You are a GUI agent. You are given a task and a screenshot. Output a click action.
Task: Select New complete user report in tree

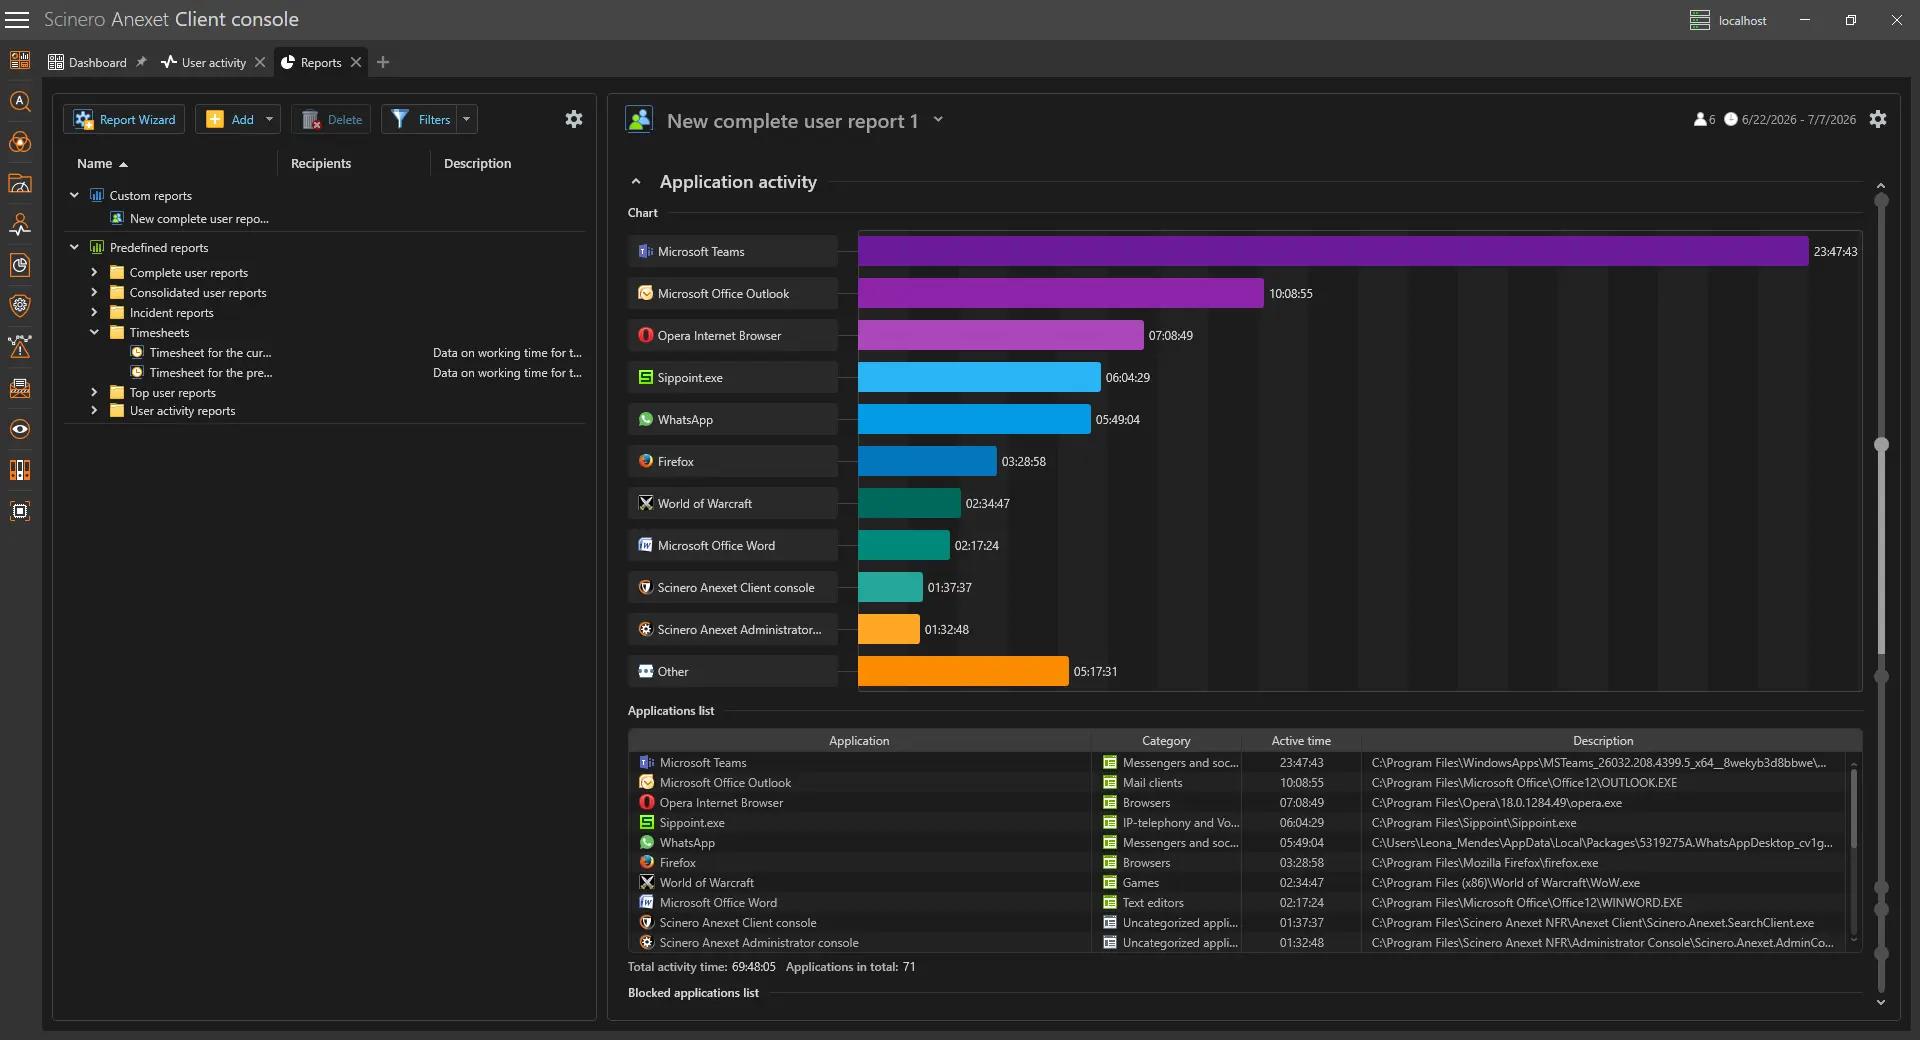pos(198,218)
